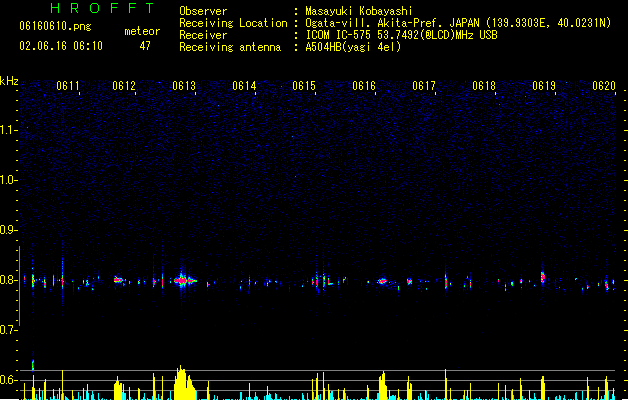Viewport: 629px width, 400px height.
Task: Click the 0.9 kHz axis label
Action: click(8, 230)
